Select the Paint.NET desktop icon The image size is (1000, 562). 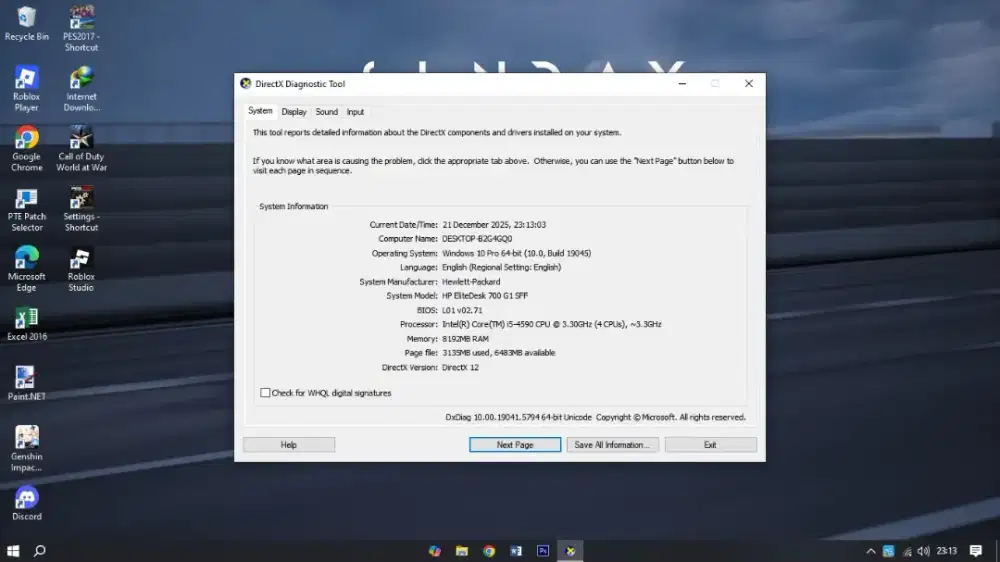[x=26, y=383]
